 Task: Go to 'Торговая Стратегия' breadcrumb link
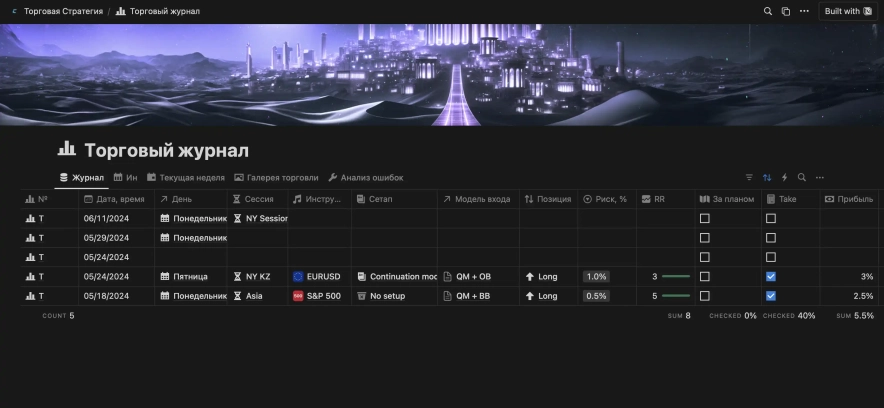click(x=62, y=11)
